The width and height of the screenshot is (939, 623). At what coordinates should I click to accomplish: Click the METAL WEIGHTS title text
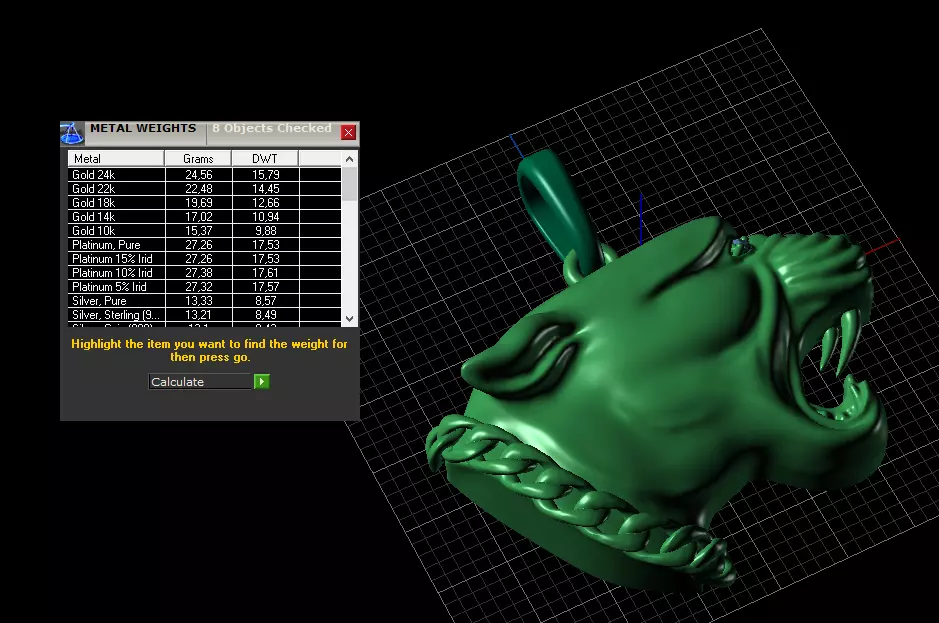(x=143, y=128)
